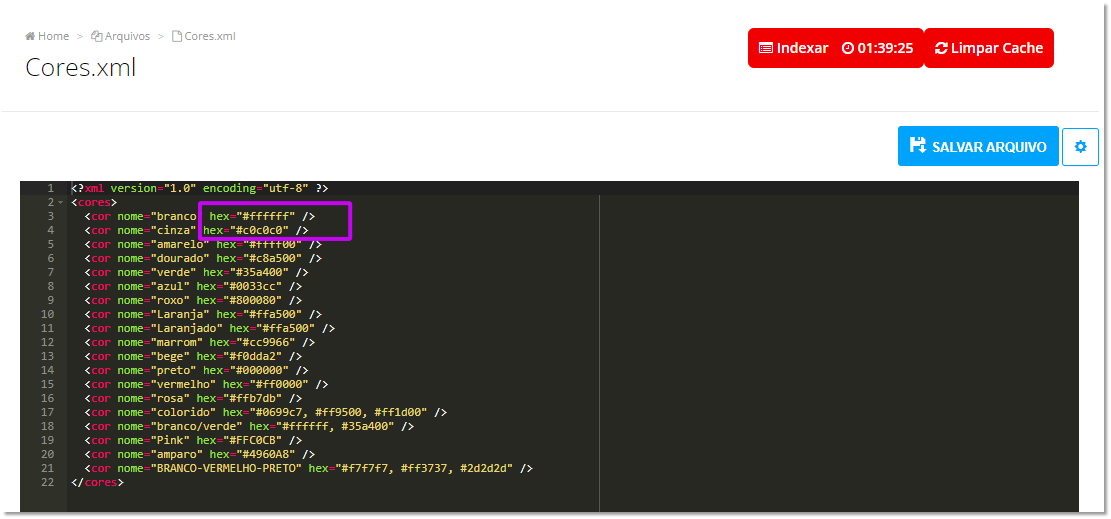The width and height of the screenshot is (1111, 519).
Task: Click the Cores.xml page heading
Action: (x=80, y=67)
